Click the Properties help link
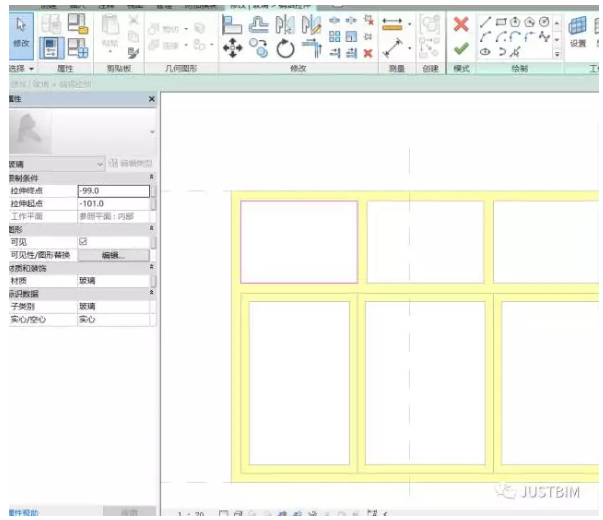The image size is (603, 520). (24, 512)
